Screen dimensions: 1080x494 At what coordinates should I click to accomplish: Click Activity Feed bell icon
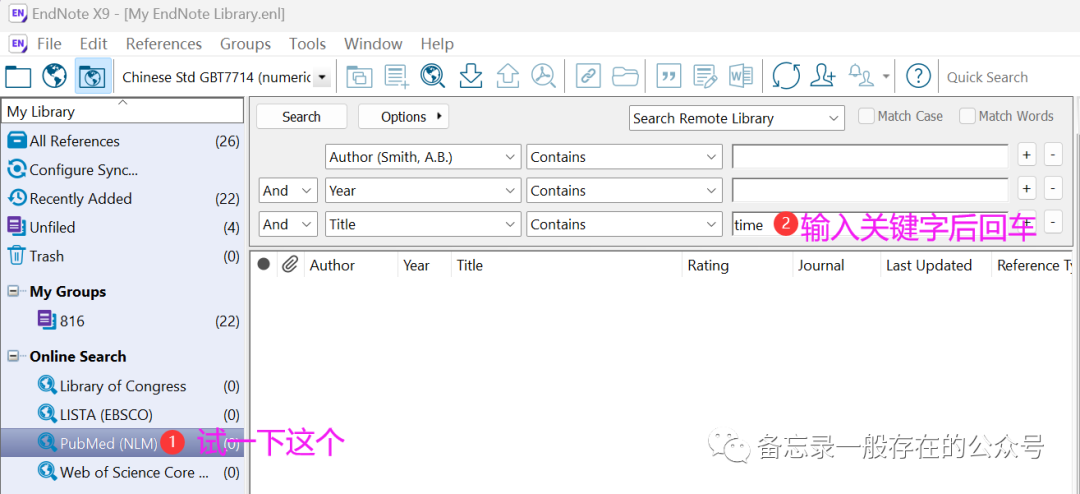coord(861,76)
